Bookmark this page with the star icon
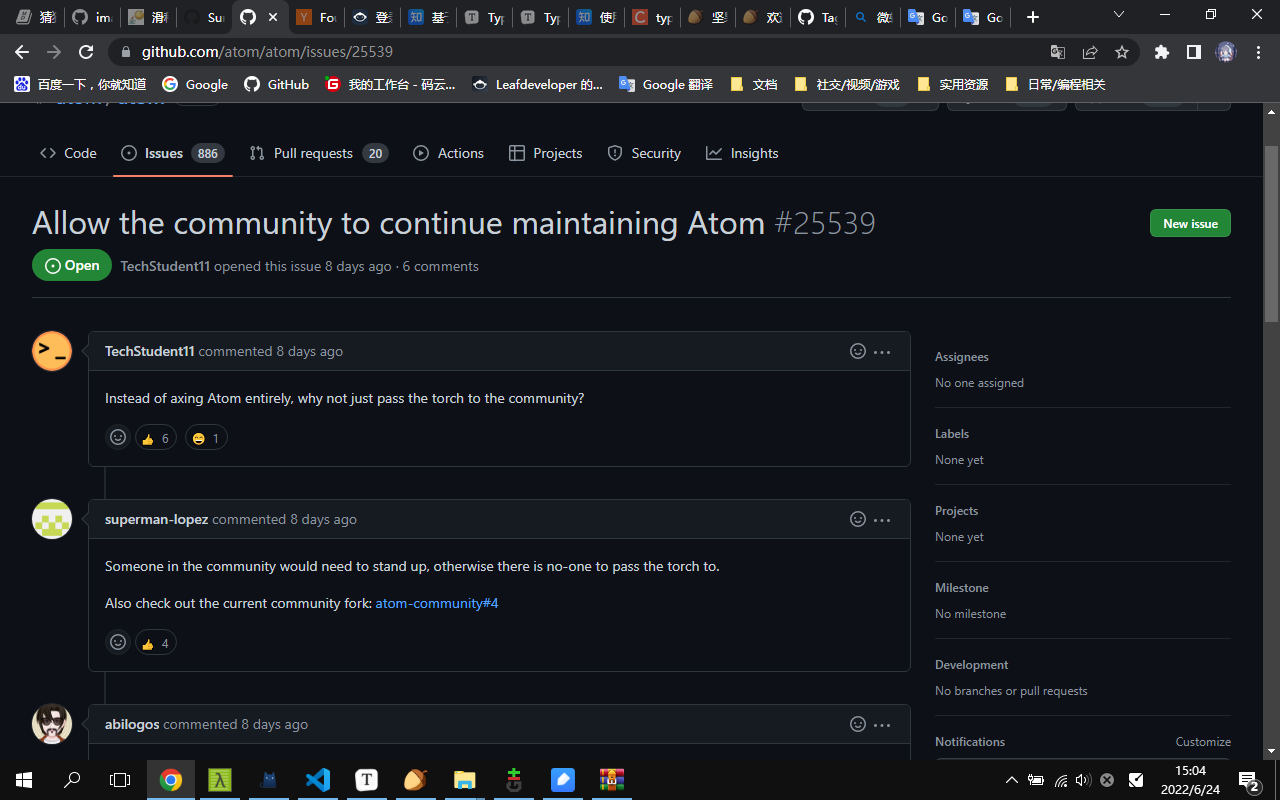This screenshot has width=1280, height=800. tap(1122, 52)
